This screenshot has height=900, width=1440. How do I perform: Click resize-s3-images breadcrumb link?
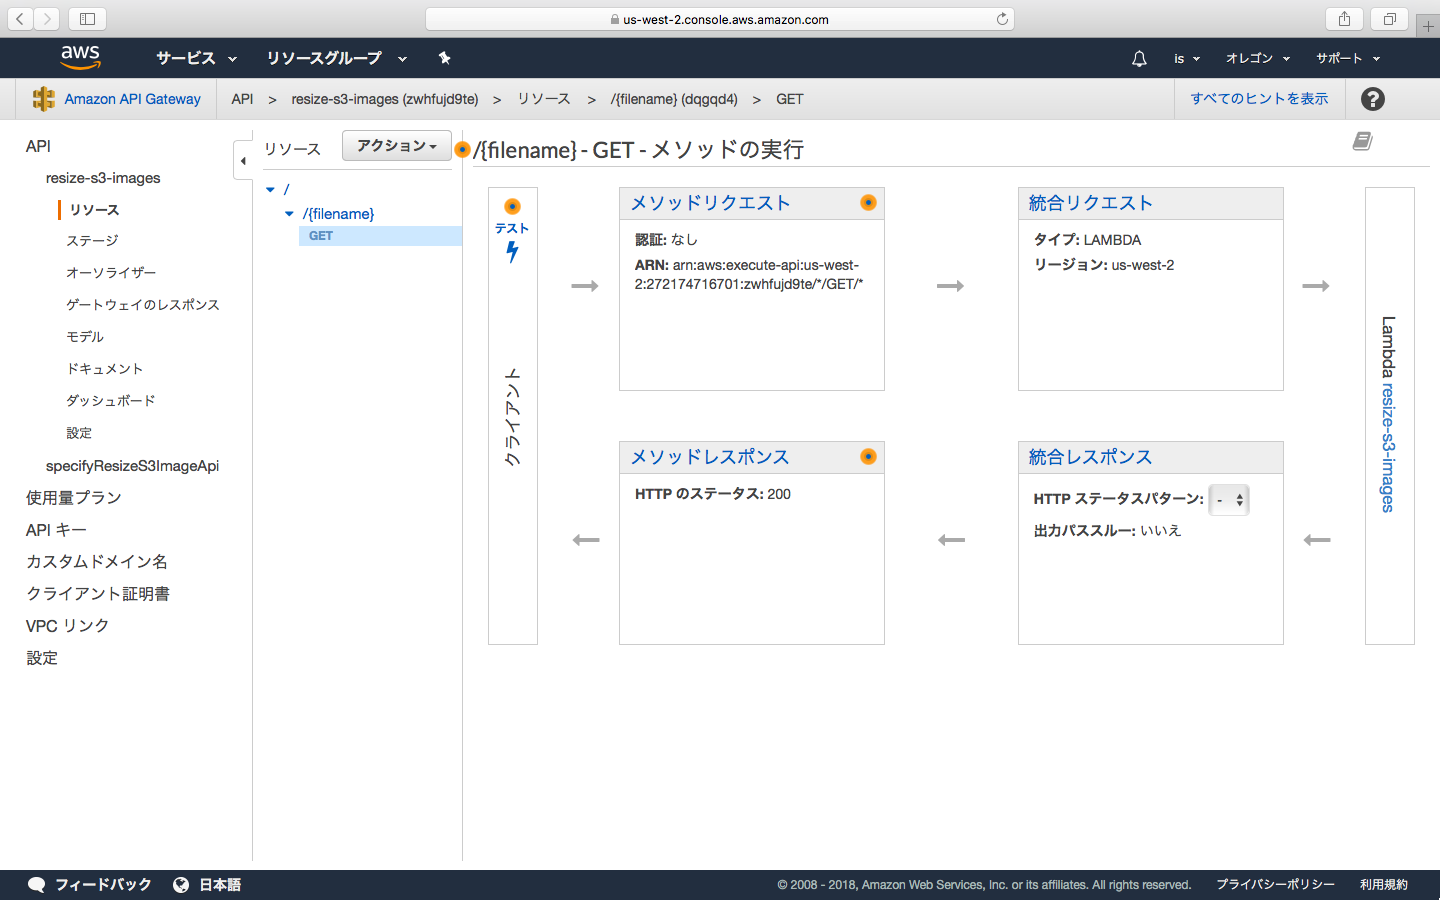[385, 99]
